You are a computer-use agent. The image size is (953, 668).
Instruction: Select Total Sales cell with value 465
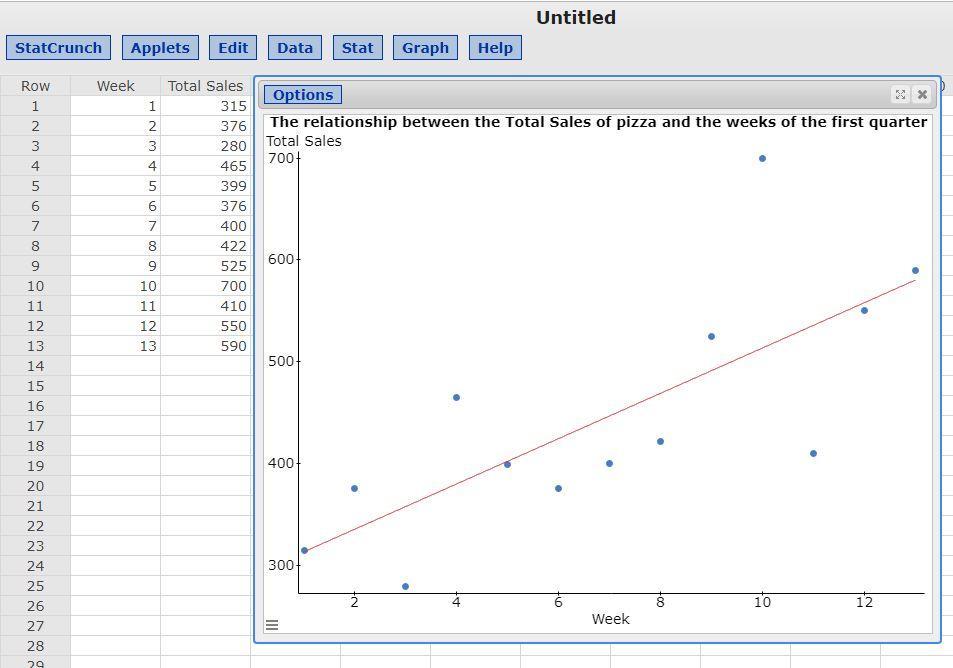click(x=205, y=166)
